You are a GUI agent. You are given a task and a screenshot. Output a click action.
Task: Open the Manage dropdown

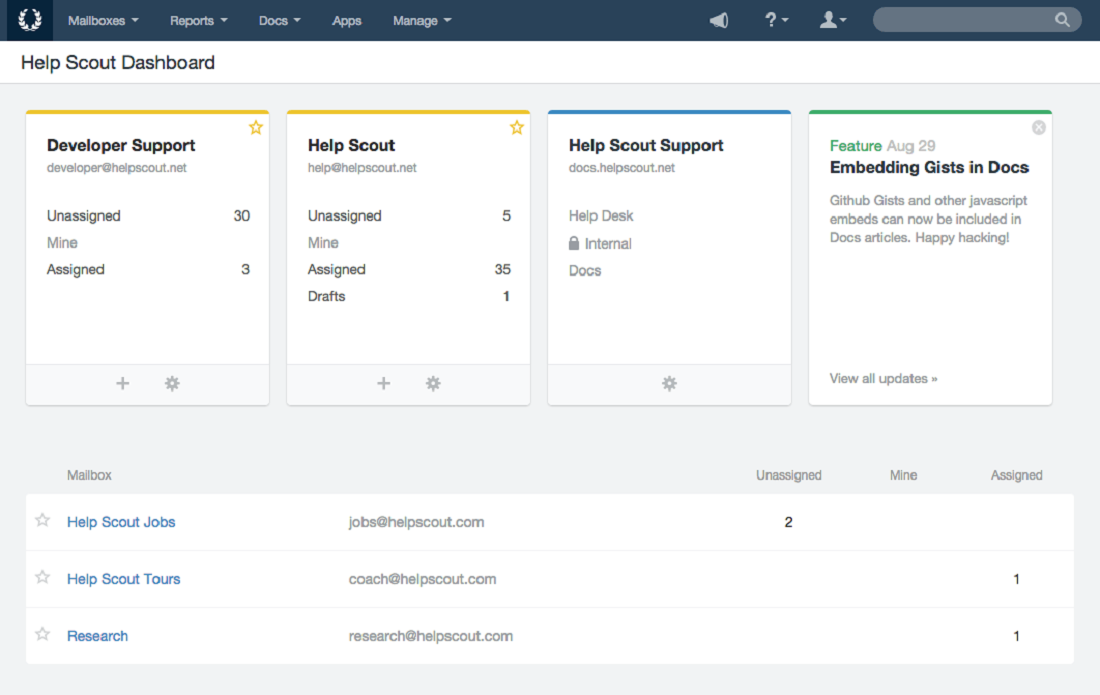tap(421, 20)
